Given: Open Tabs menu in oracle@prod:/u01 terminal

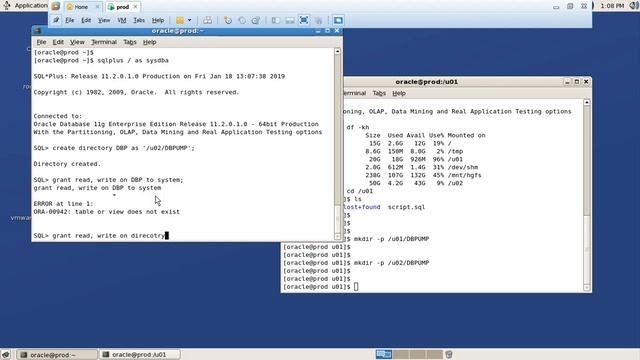Looking at the screenshot, I should click(x=379, y=93).
